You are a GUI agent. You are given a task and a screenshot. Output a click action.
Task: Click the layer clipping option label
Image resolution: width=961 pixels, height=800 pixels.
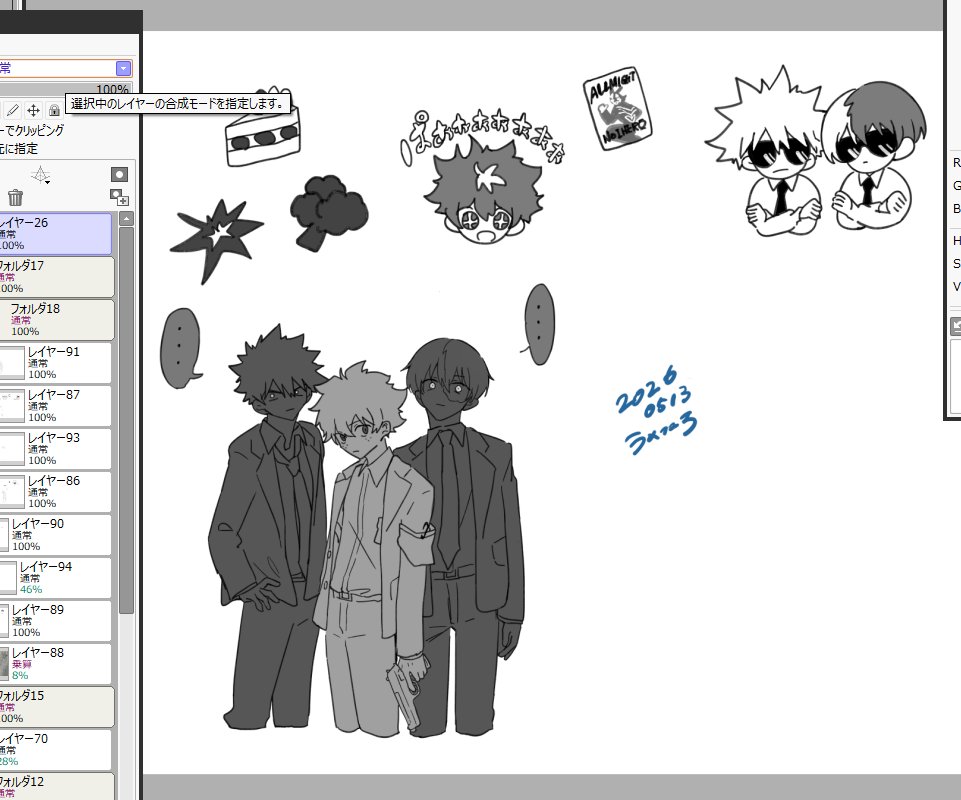(32, 130)
